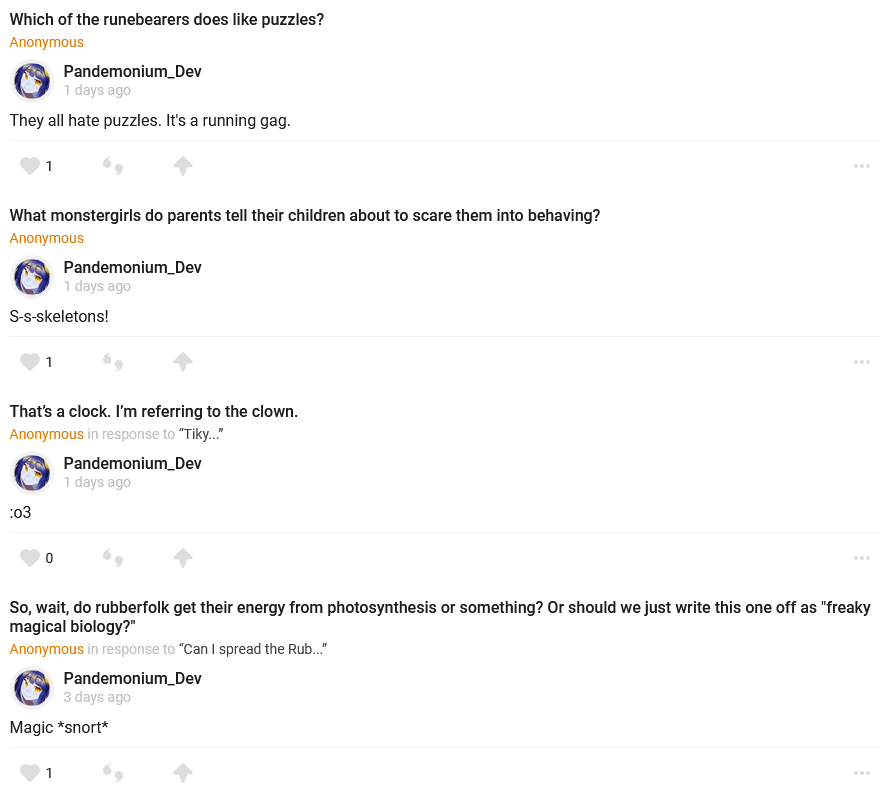The image size is (890, 793).
Task: Quote the 'They all hate puzzles' answer
Action: pyautogui.click(x=113, y=166)
